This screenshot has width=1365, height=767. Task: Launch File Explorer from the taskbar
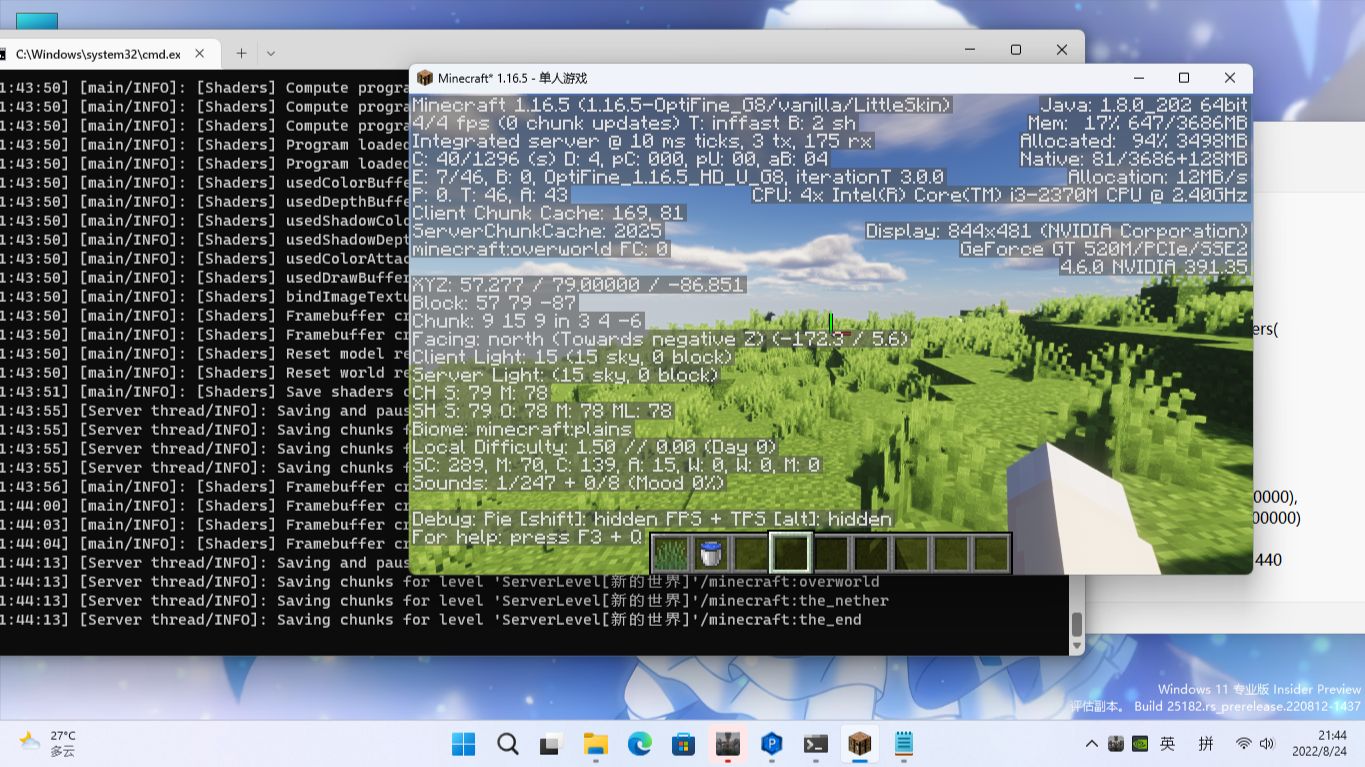tap(596, 744)
